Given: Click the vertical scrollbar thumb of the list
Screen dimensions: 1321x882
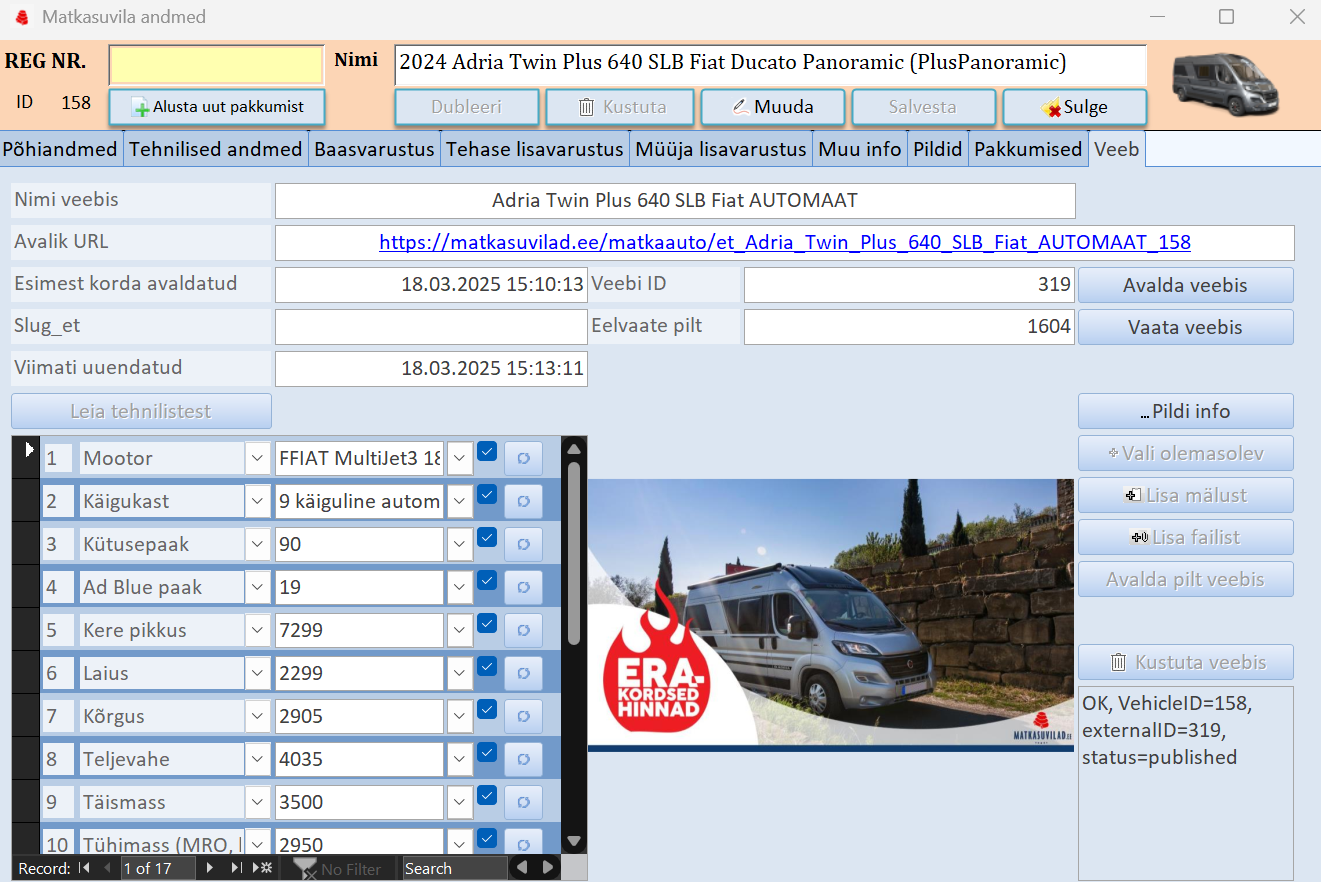Looking at the screenshot, I should coord(574,552).
